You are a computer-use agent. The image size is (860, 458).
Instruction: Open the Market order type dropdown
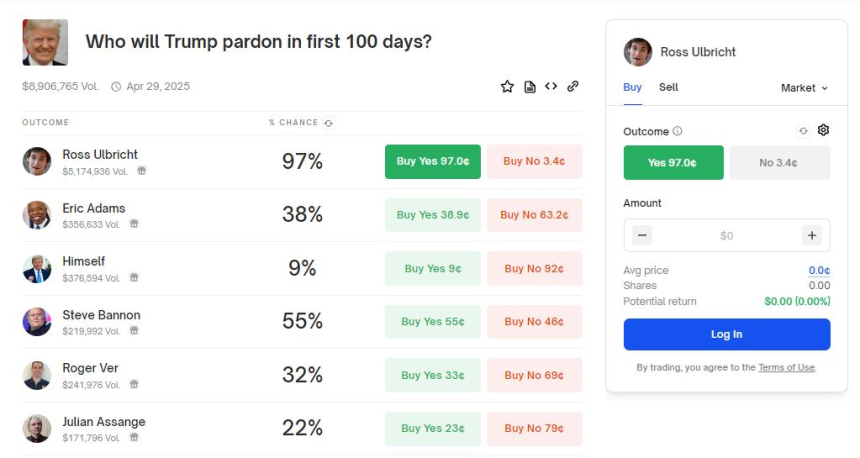(804, 88)
